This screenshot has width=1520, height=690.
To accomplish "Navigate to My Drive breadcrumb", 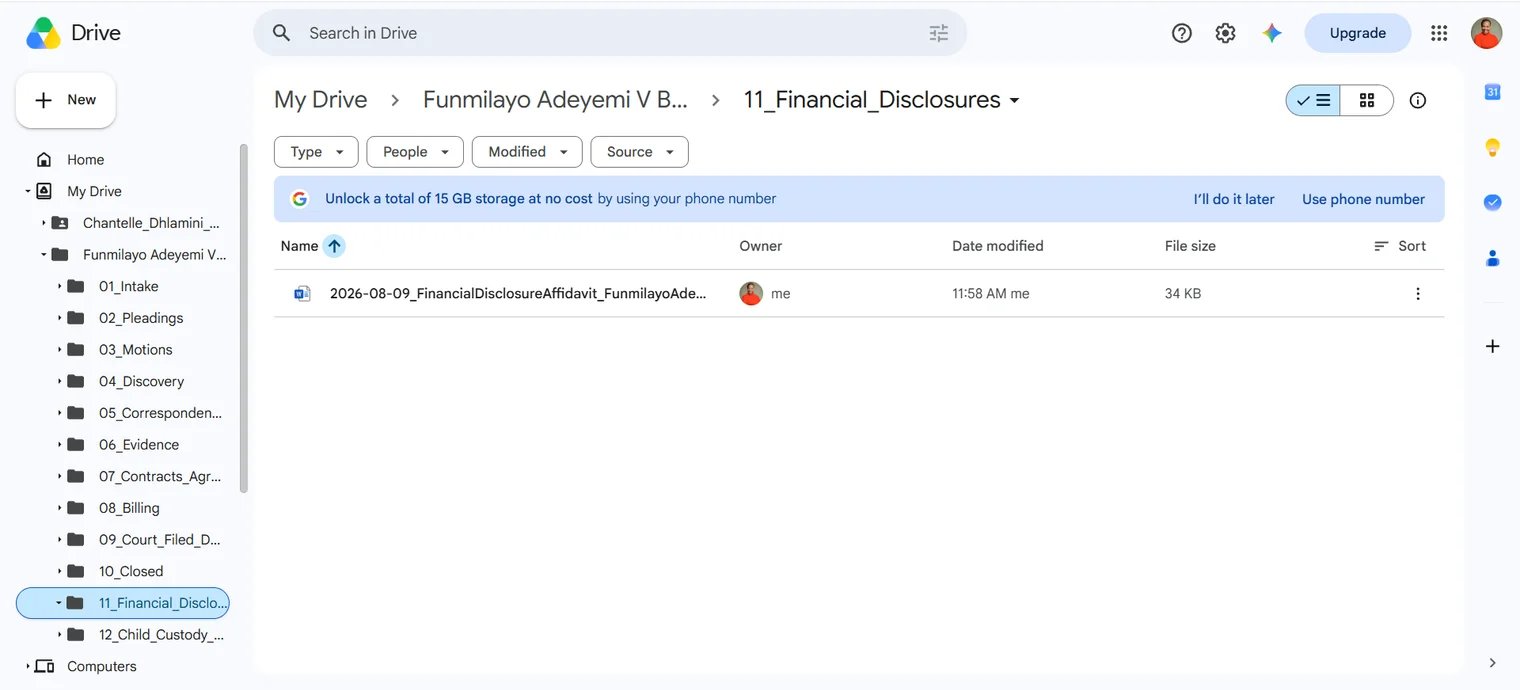I will (321, 100).
